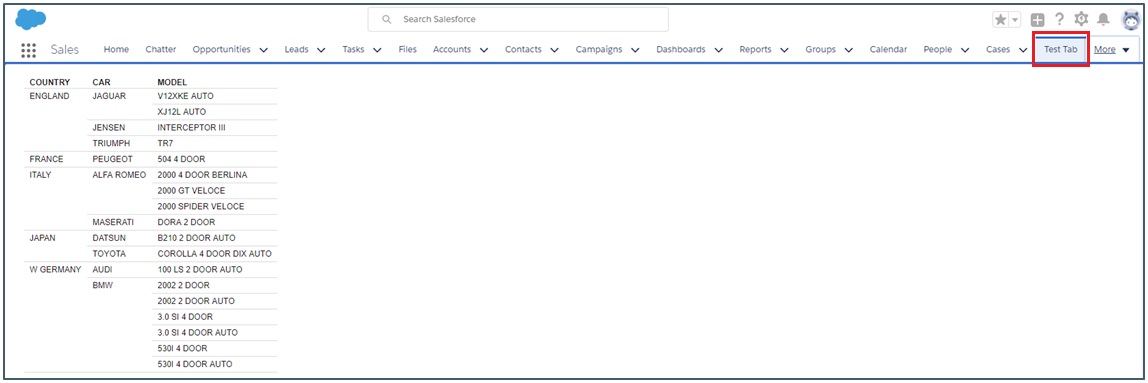Select the V12XKE AUTO model cell
1148x383 pixels.
coord(186,96)
